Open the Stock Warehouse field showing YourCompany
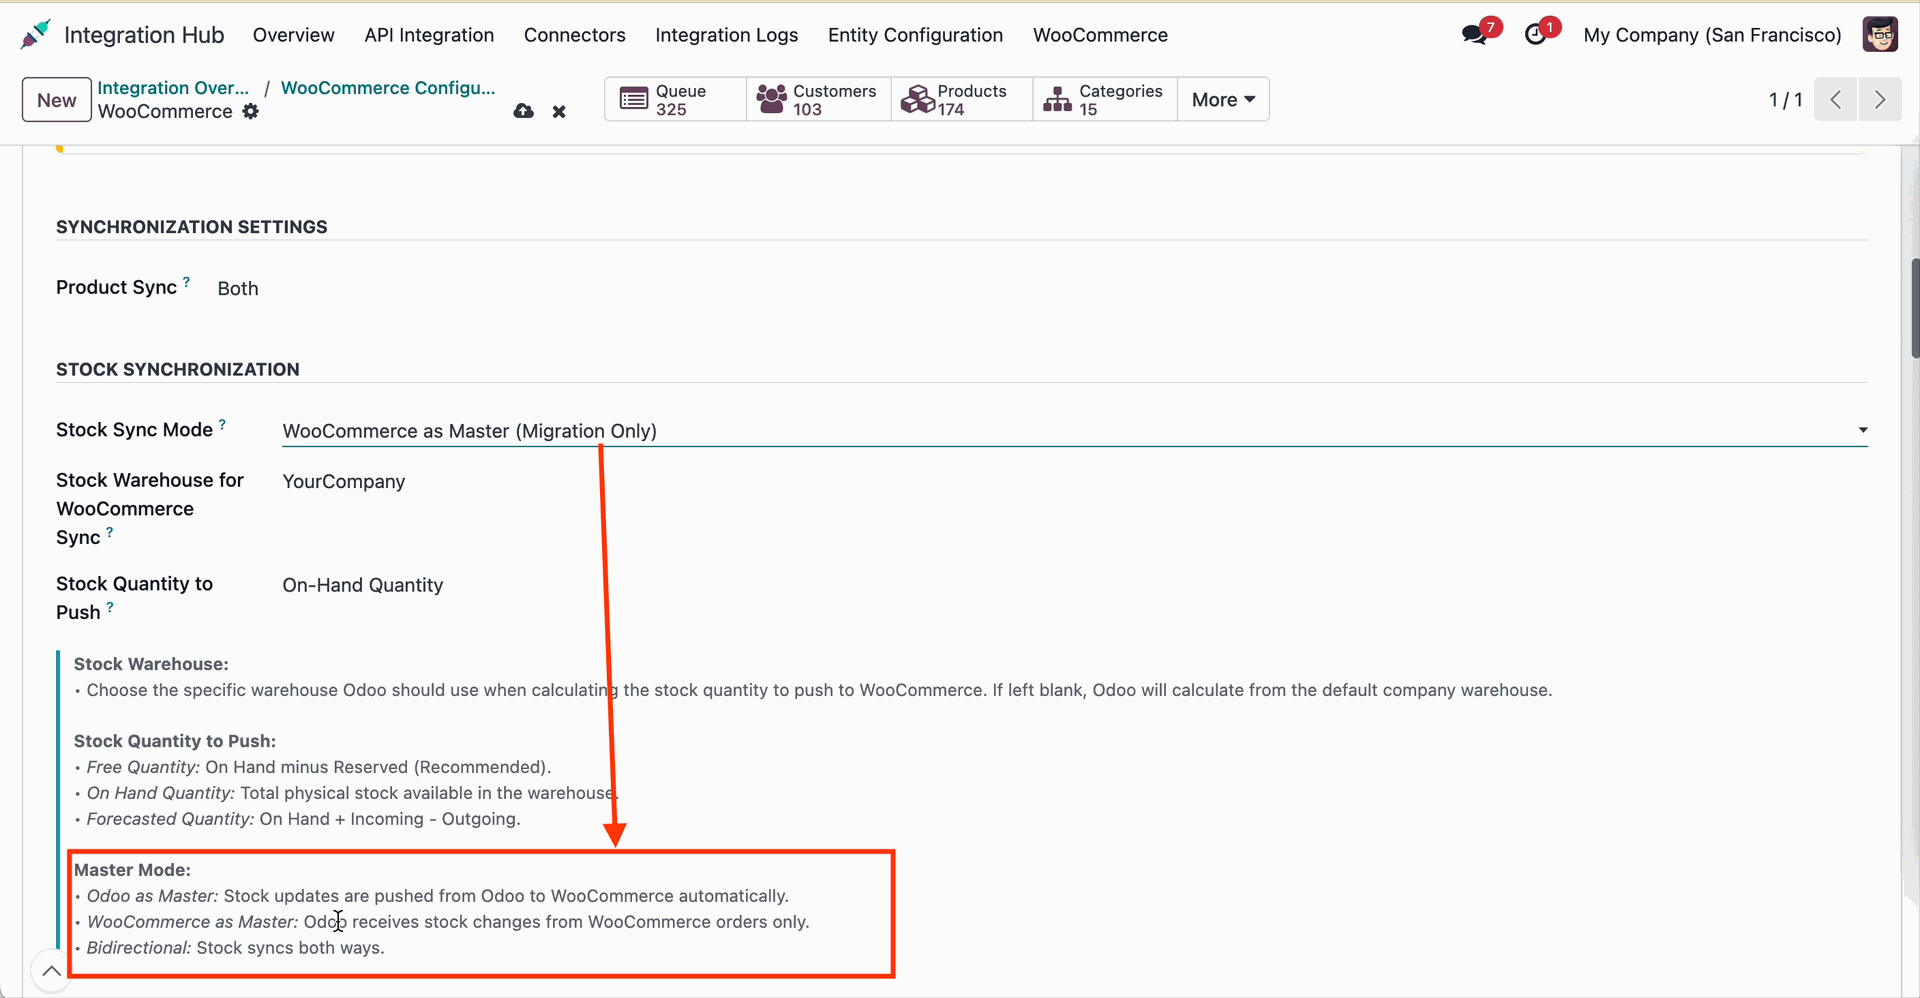The image size is (1920, 998). (344, 481)
